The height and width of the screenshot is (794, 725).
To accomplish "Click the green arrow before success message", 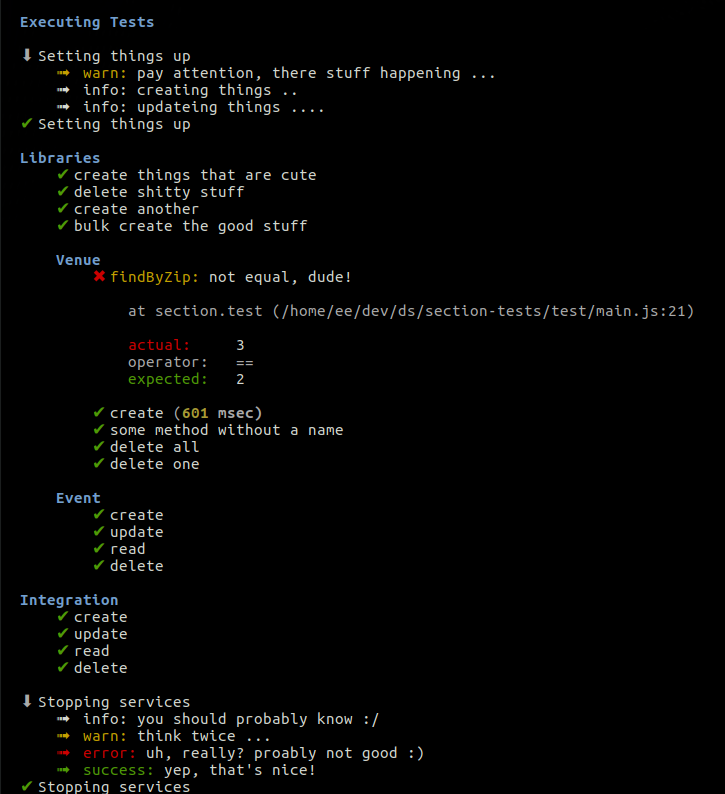I will click(63, 770).
